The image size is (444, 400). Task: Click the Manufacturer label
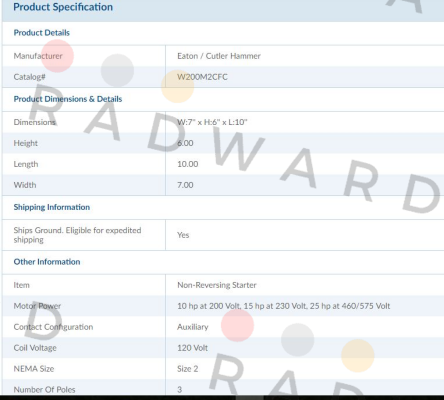click(x=38, y=56)
